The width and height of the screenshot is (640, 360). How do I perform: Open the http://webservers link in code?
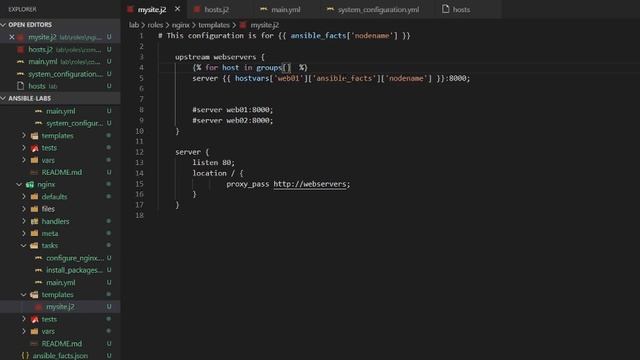pos(310,184)
